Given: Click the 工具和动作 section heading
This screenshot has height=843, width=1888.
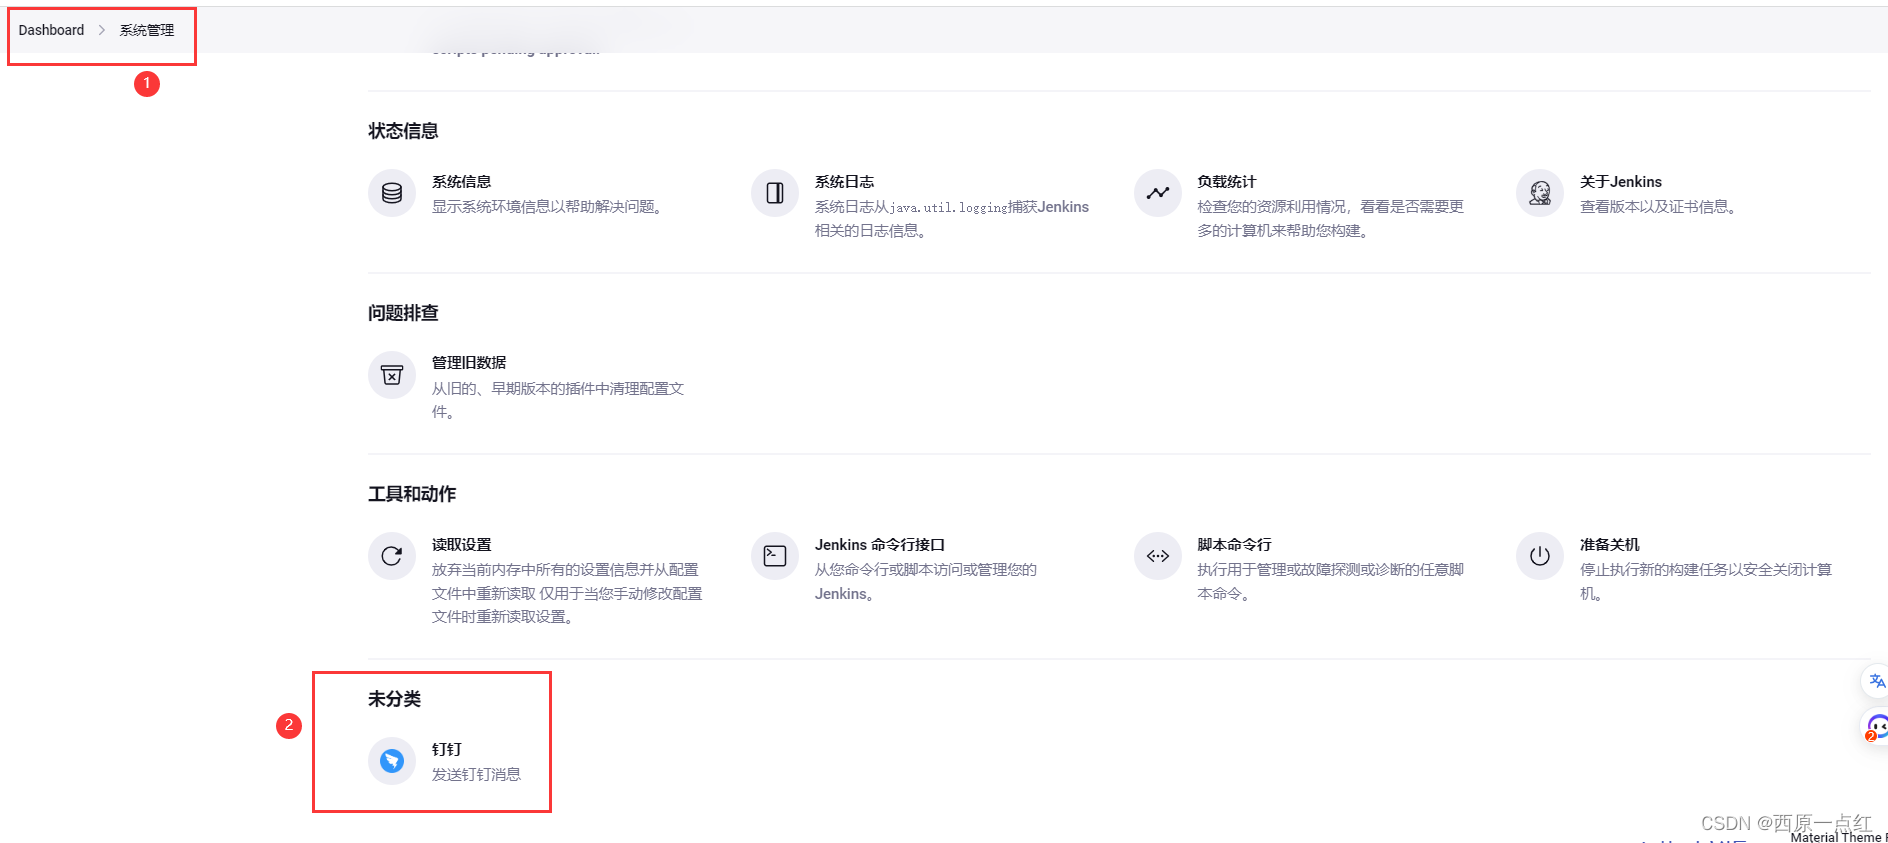Looking at the screenshot, I should tap(412, 494).
